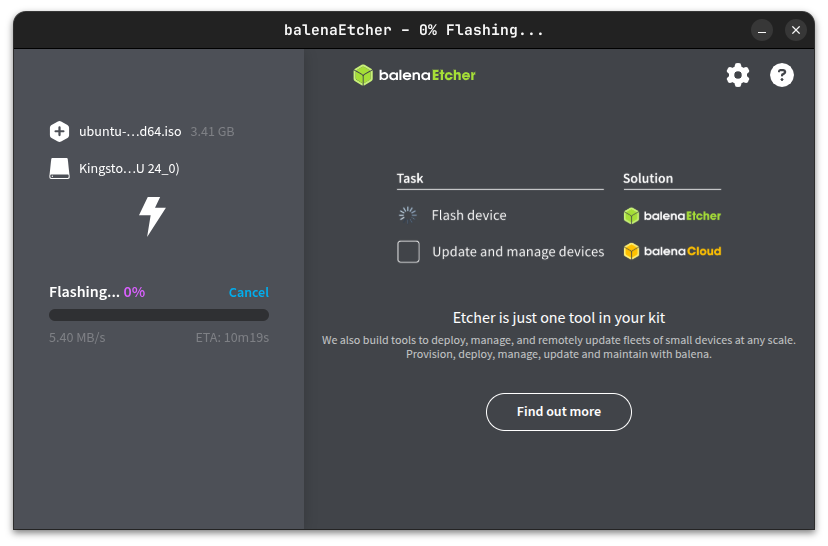Click the help question mark icon
The width and height of the screenshot is (828, 546).
782,75
